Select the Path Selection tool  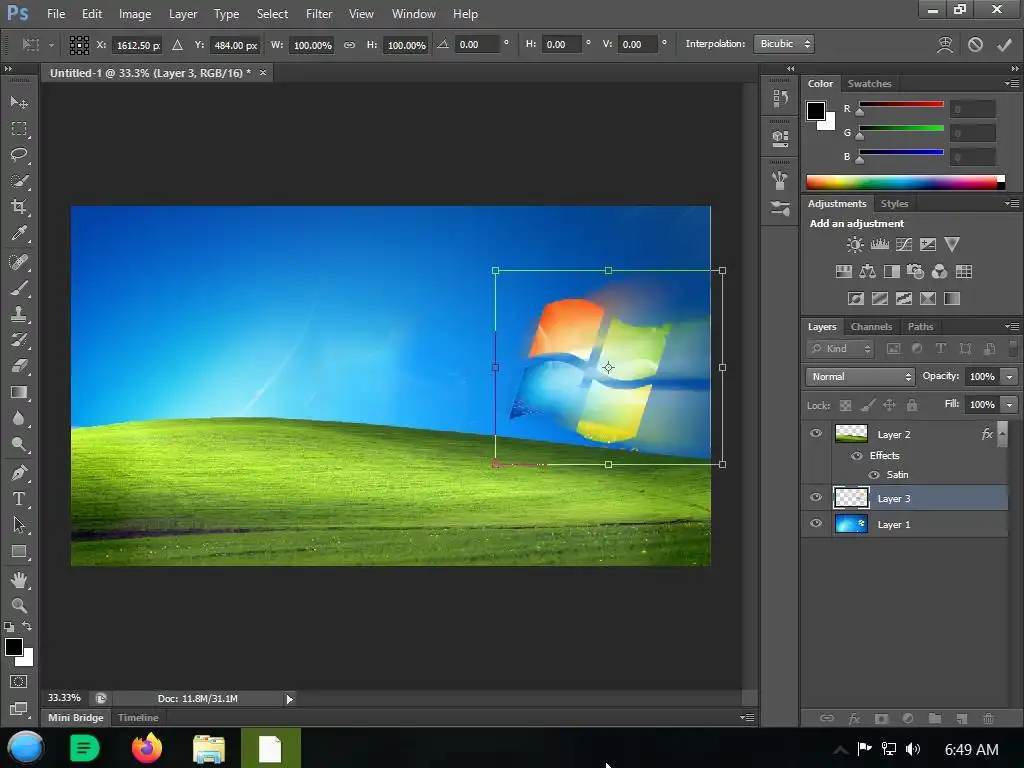click(x=19, y=525)
